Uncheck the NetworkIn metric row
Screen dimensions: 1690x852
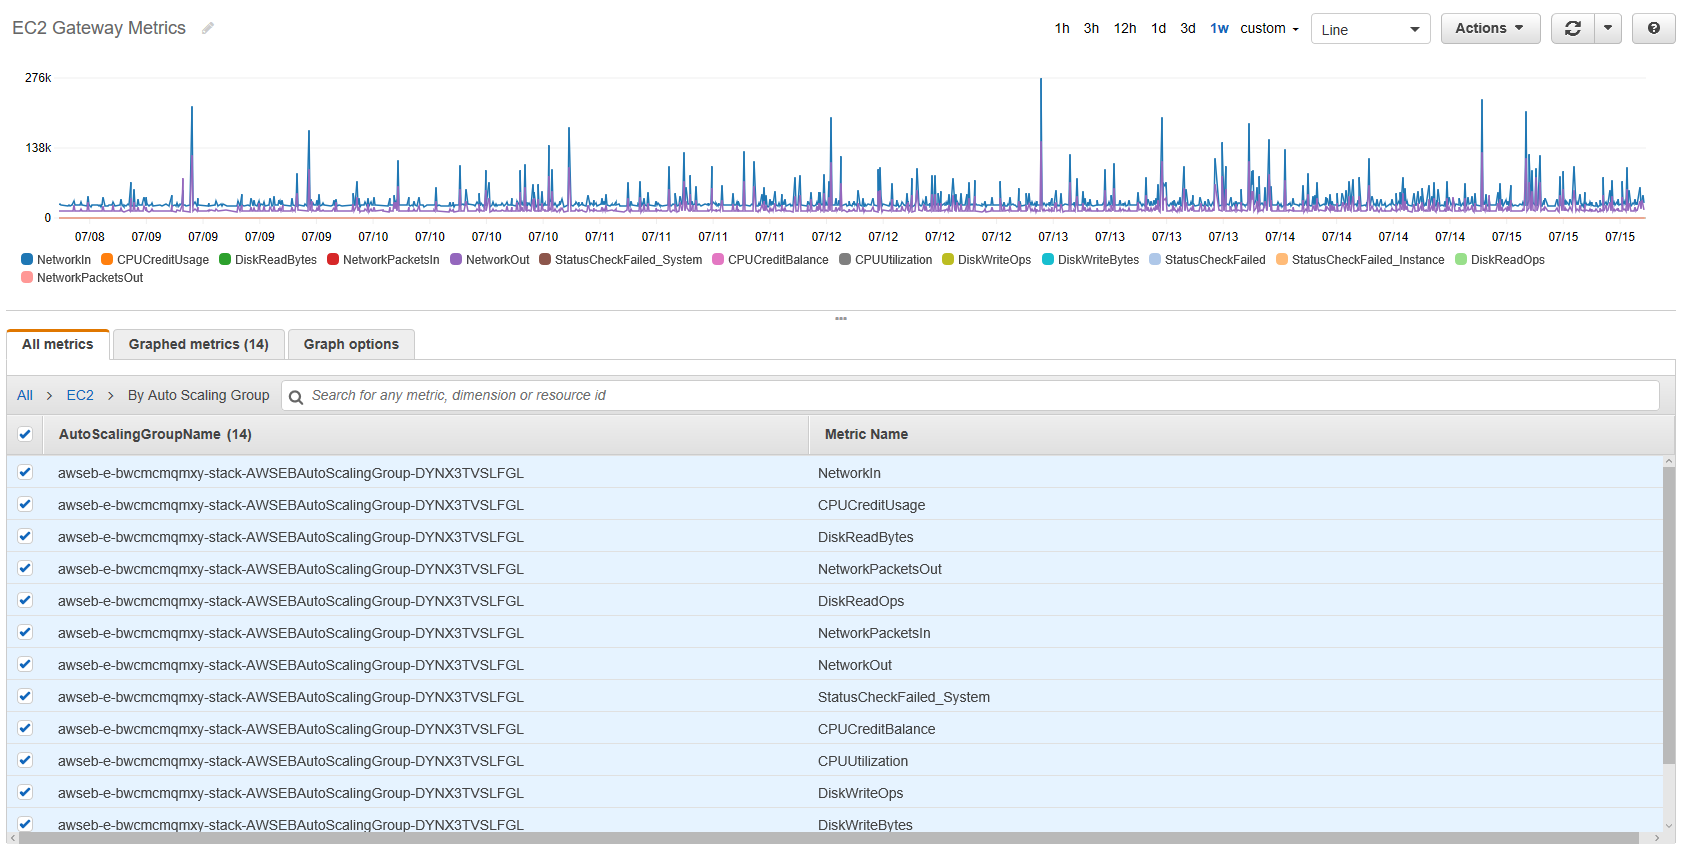(25, 472)
